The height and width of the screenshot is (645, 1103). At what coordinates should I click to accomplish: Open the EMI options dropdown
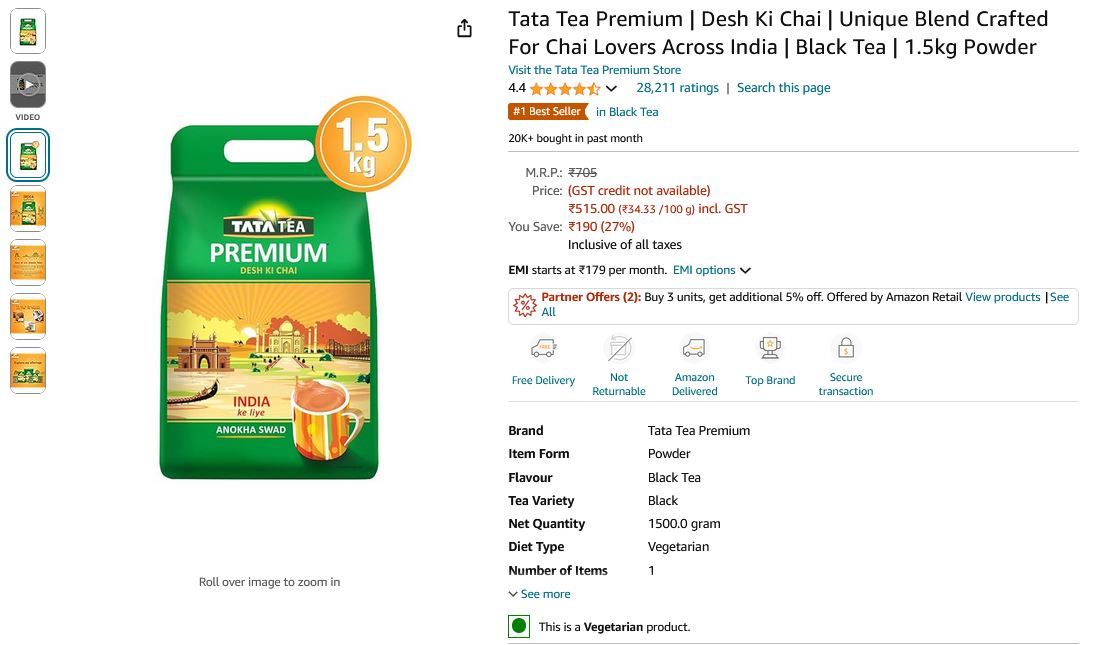click(711, 270)
